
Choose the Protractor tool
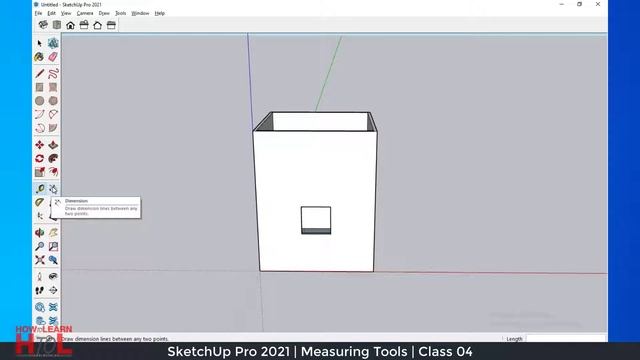click(x=40, y=202)
